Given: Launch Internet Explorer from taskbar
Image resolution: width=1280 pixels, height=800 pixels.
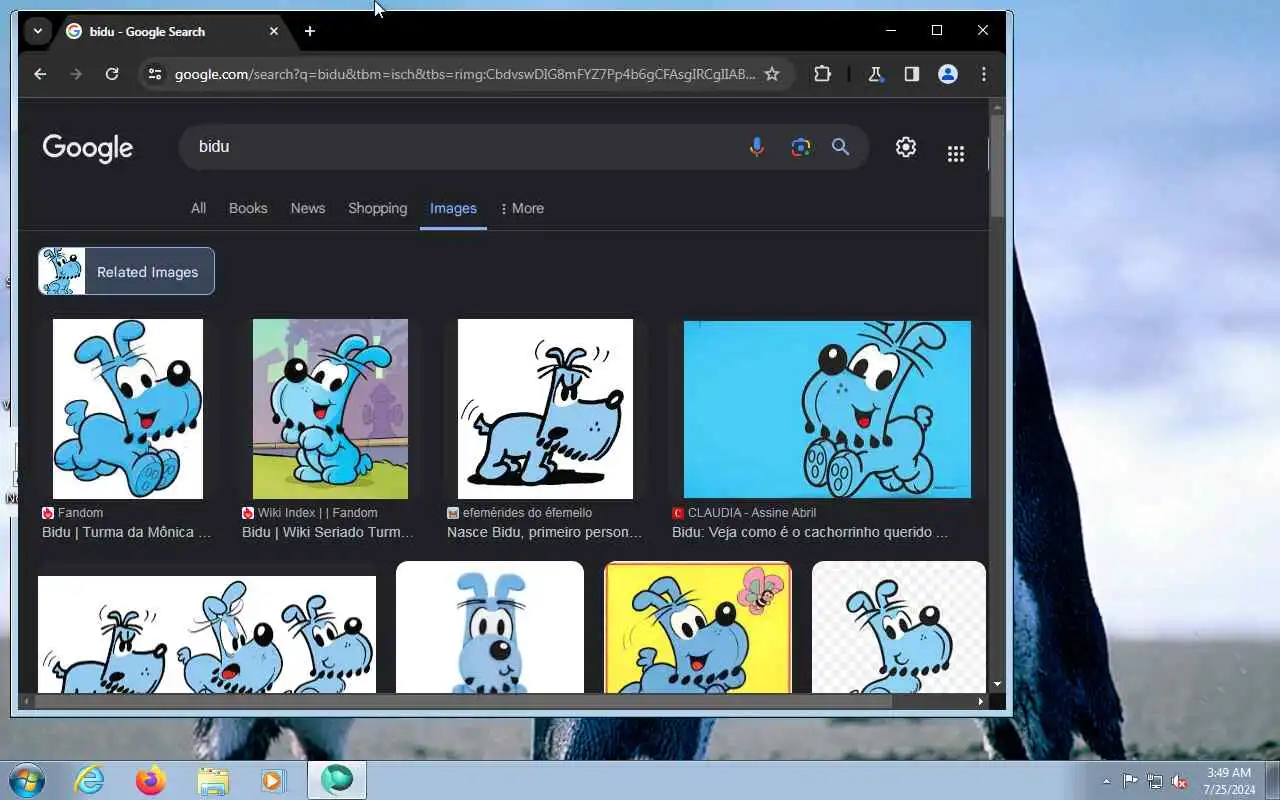Looking at the screenshot, I should 90,780.
